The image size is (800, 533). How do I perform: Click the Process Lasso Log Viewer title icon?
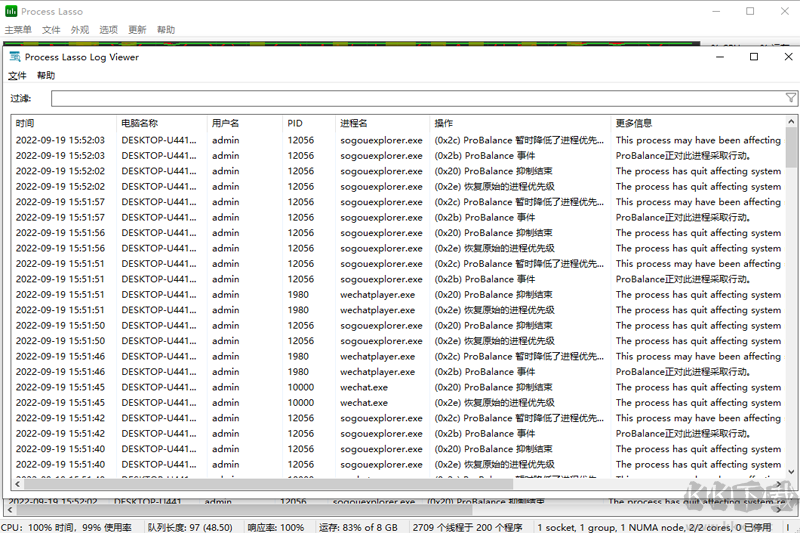point(15,57)
